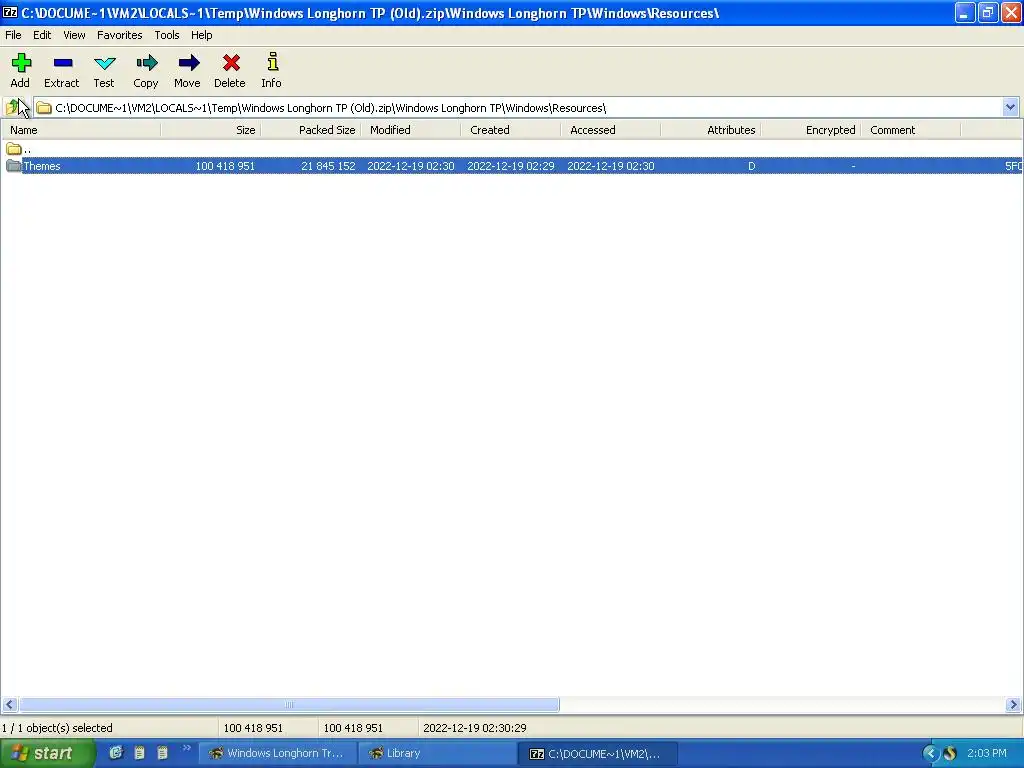The height and width of the screenshot is (768, 1024).
Task: Expand the address bar path dropdown
Action: (x=1010, y=107)
